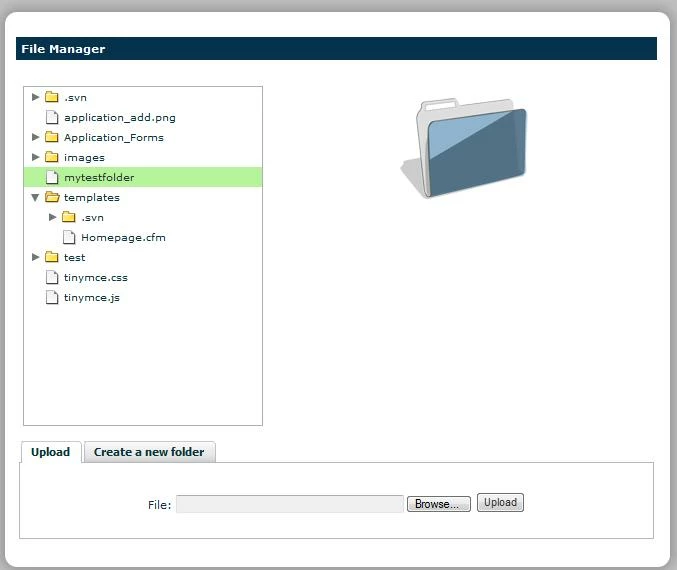Click the Upload submit button
Viewport: 677px width, 570px height.
(500, 503)
